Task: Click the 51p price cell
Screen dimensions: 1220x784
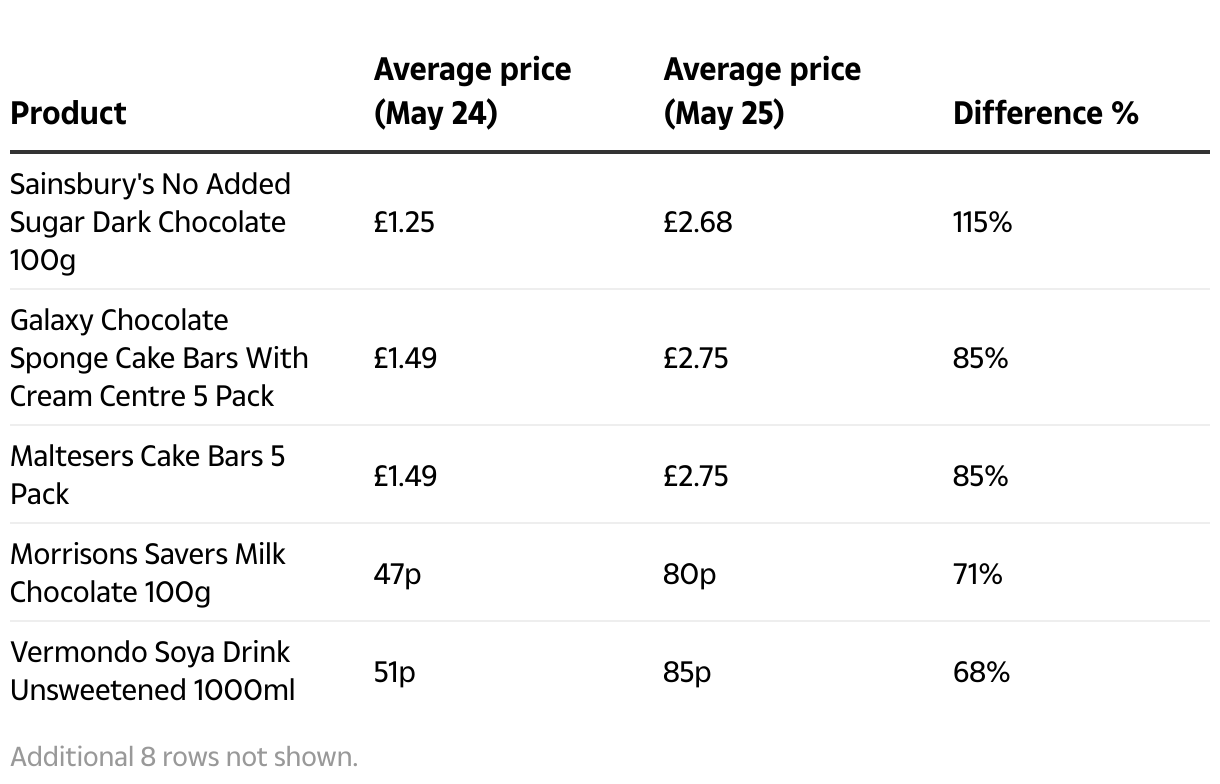Action: (x=394, y=672)
